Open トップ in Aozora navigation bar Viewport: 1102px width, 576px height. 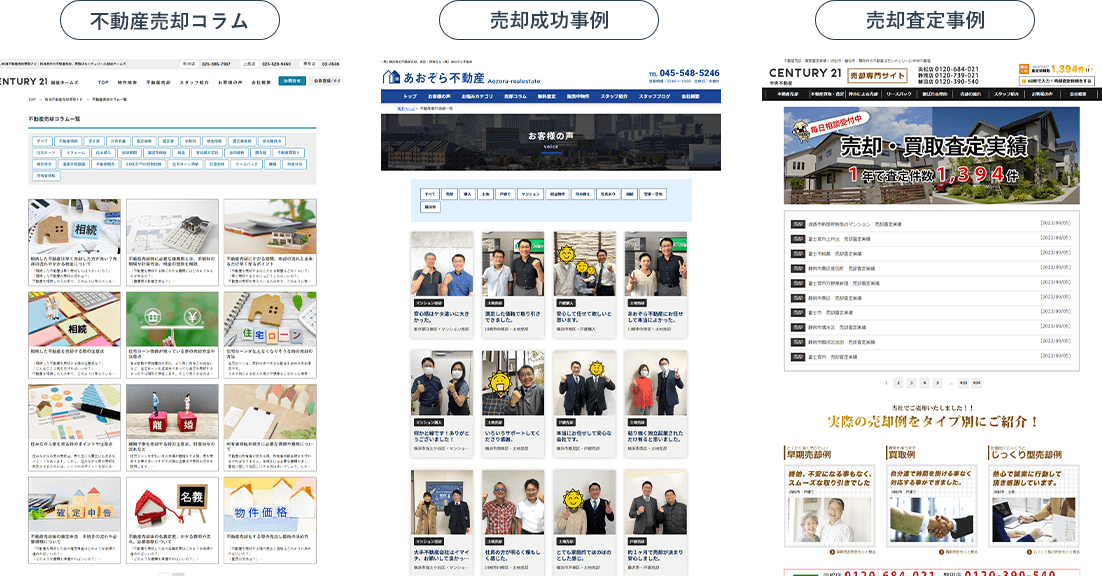410,96
